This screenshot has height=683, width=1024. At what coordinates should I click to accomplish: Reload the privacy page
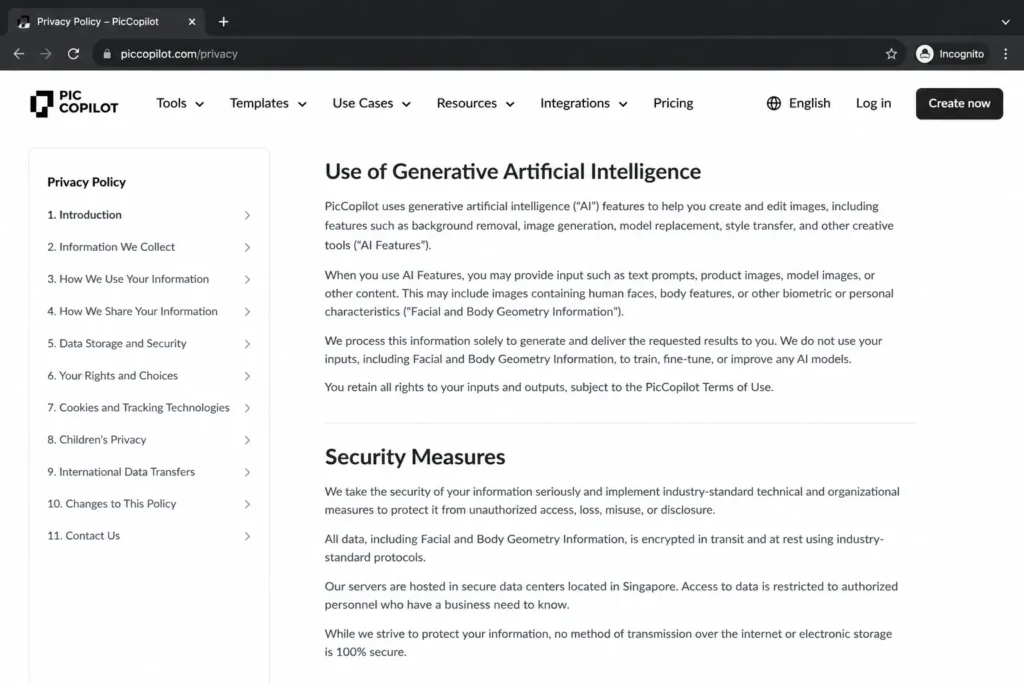coord(73,54)
